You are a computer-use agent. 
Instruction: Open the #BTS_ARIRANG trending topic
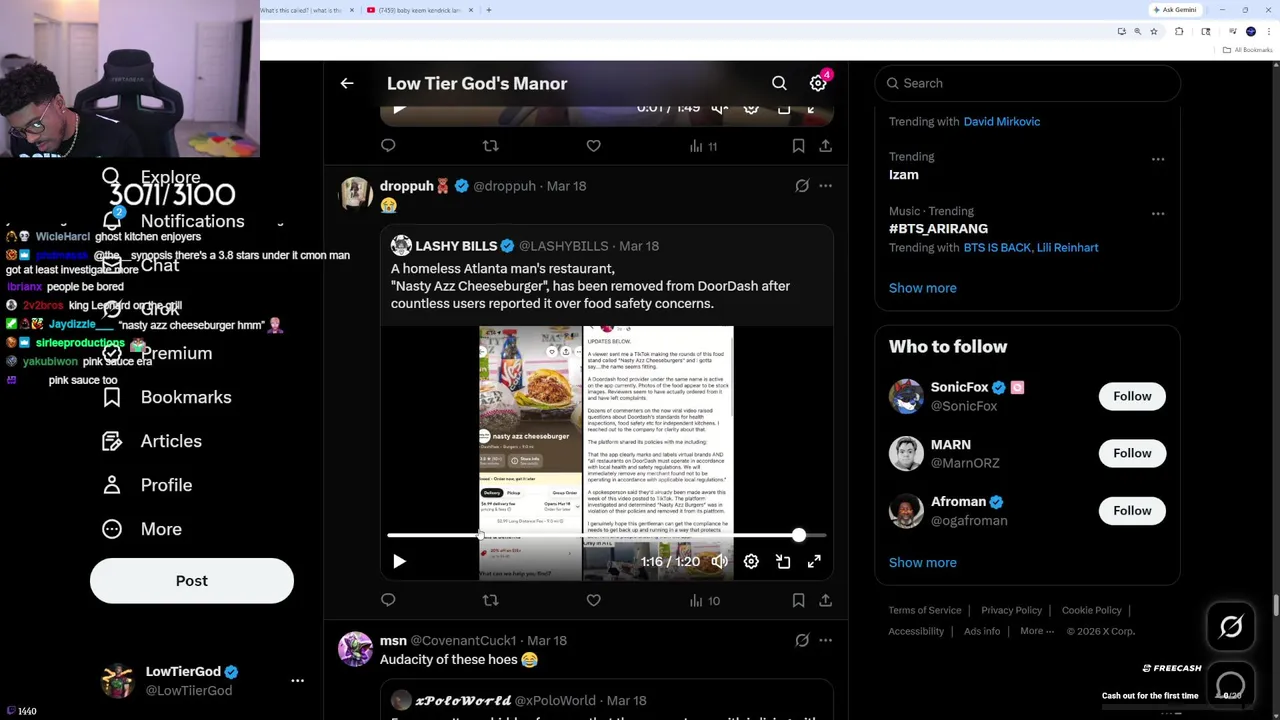click(938, 229)
